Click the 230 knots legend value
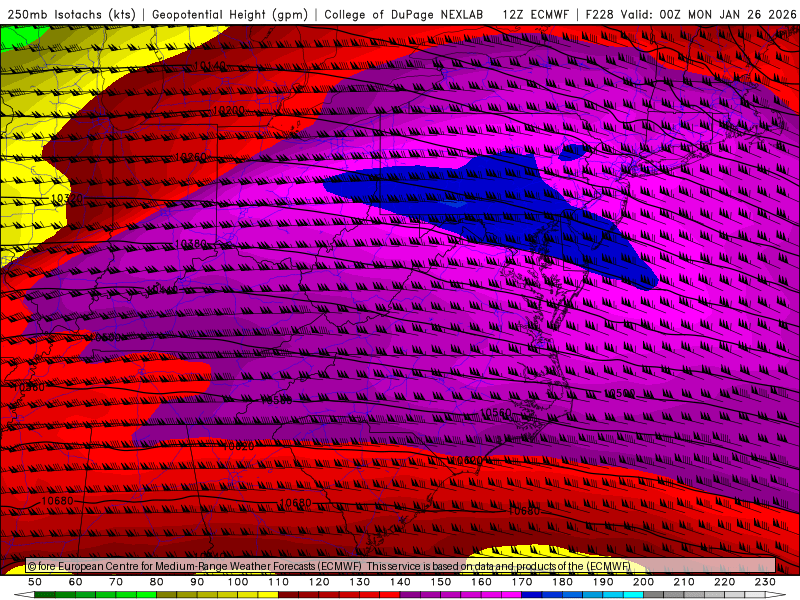This screenshot has height=600, width=800. (x=765, y=582)
